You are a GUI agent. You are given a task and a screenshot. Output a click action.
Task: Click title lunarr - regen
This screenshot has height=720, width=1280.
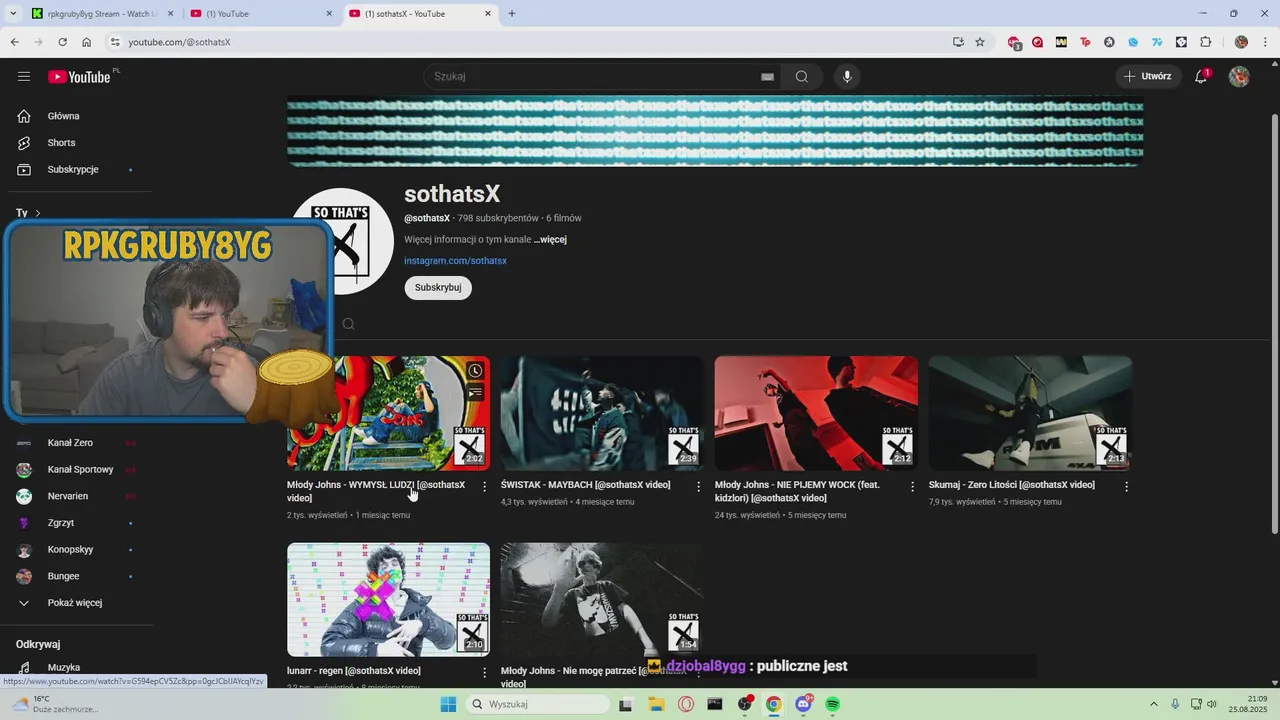[x=353, y=671]
